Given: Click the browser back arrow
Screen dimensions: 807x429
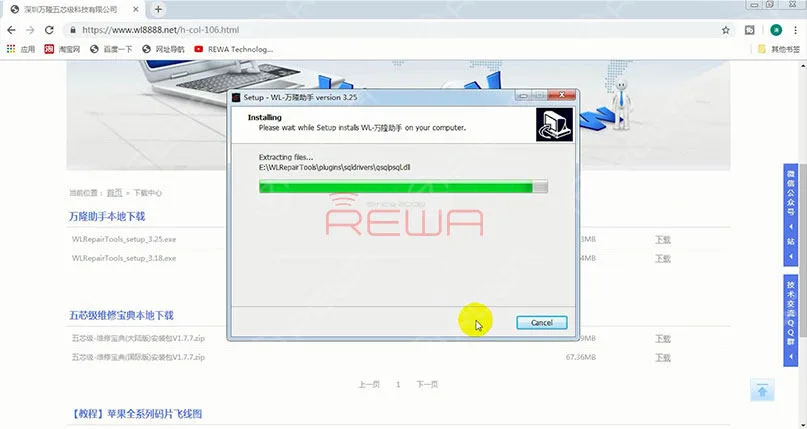Looking at the screenshot, I should point(11,30).
